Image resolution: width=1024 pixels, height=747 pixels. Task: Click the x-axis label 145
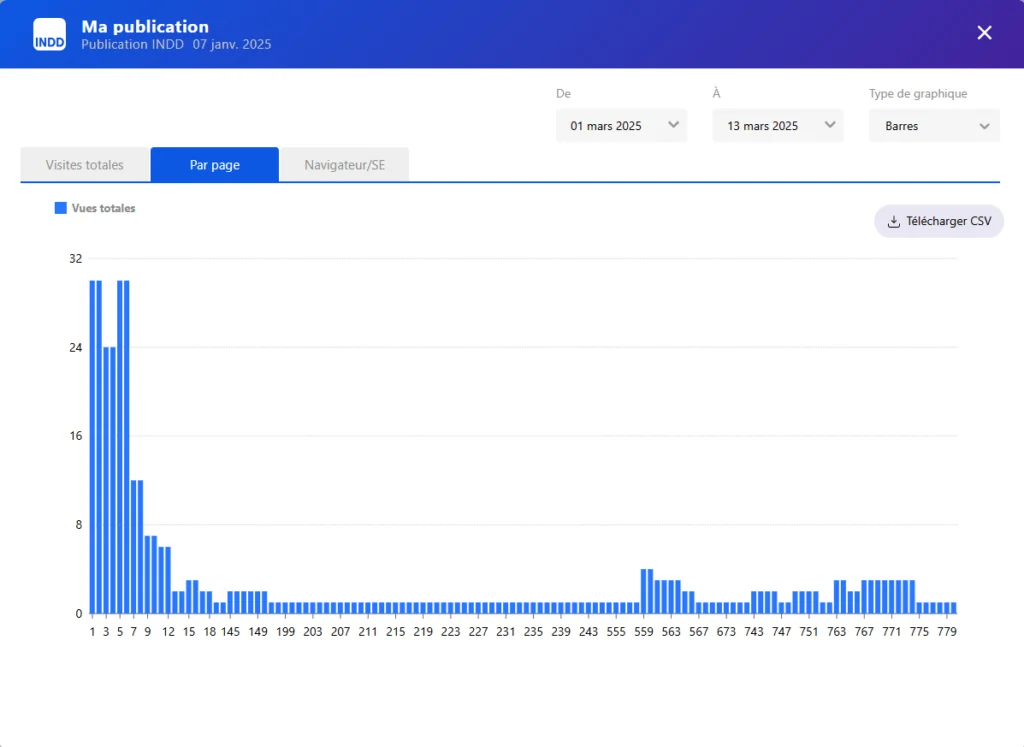tap(230, 631)
